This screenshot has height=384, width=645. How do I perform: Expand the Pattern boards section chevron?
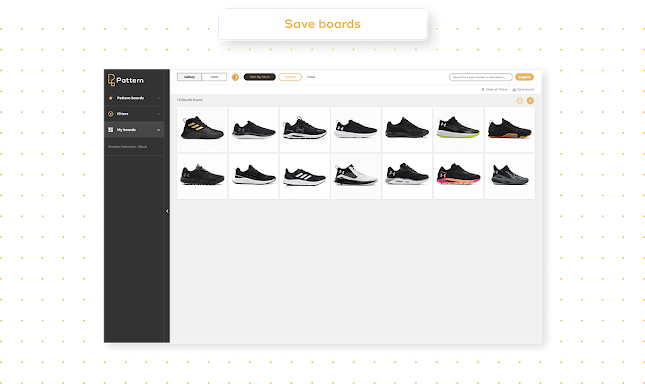coord(158,98)
